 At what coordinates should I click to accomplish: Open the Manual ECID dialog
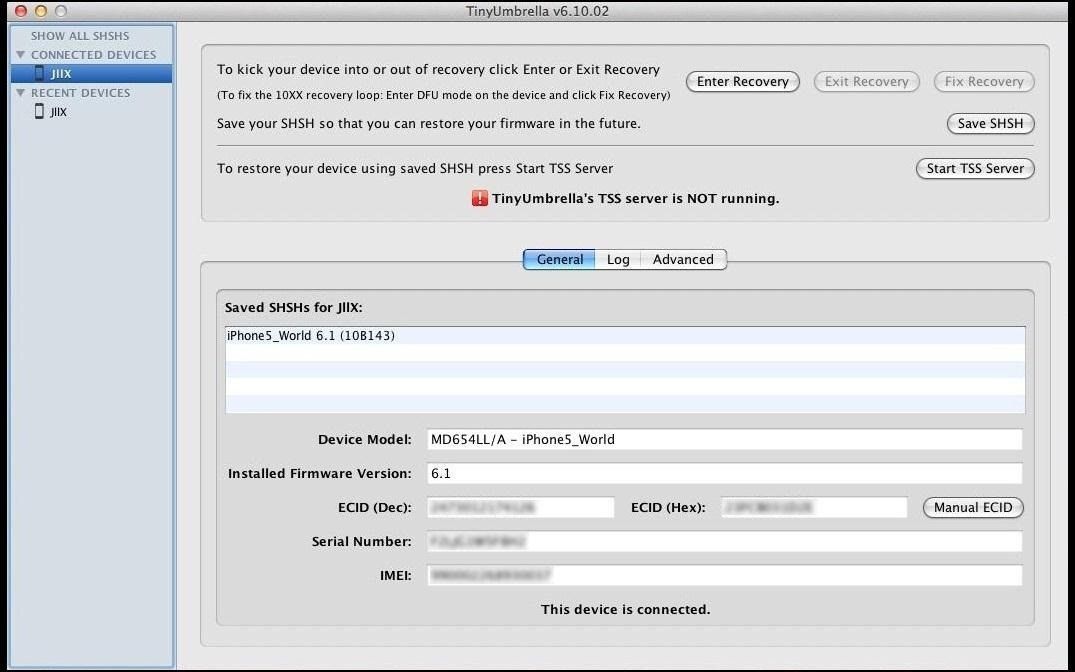[972, 507]
